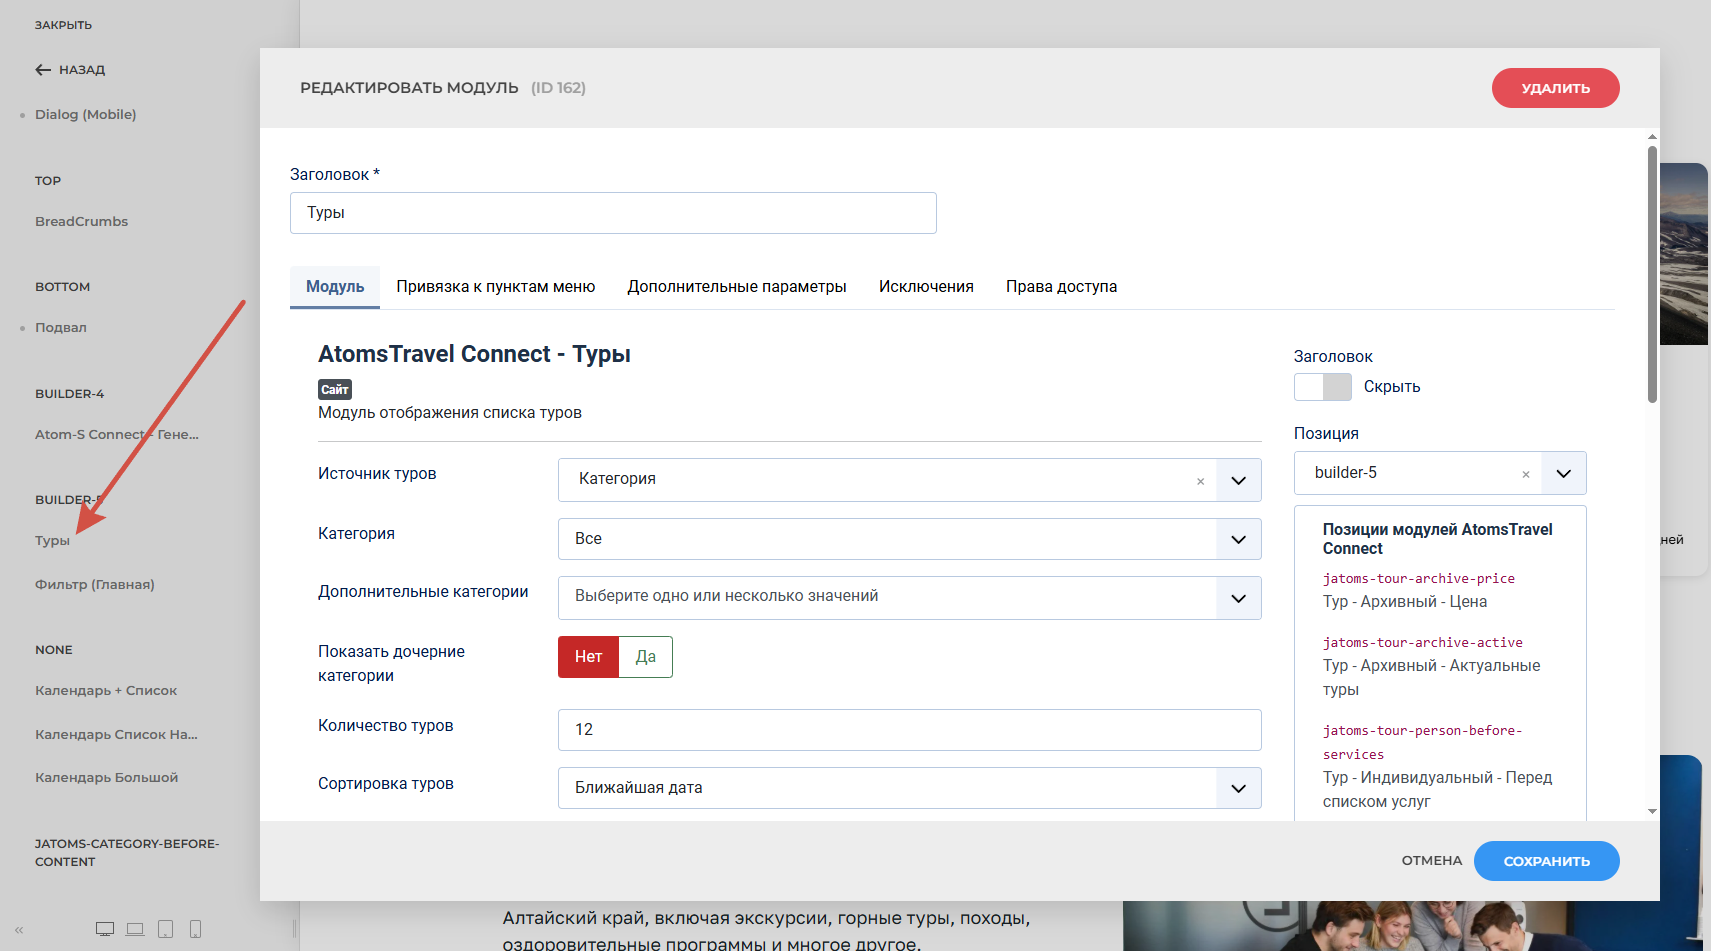Click the Заголовок input containing Туры

click(613, 213)
